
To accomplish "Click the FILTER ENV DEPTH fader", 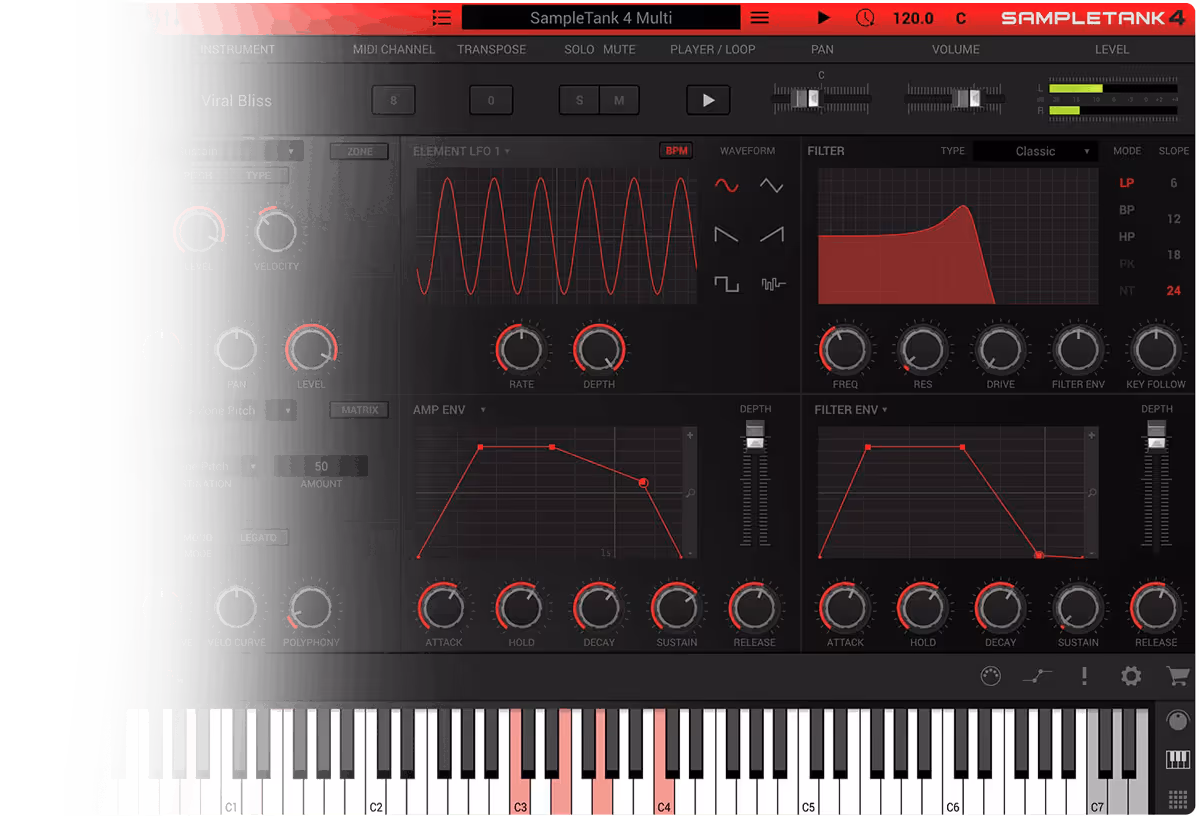I will click(1157, 435).
